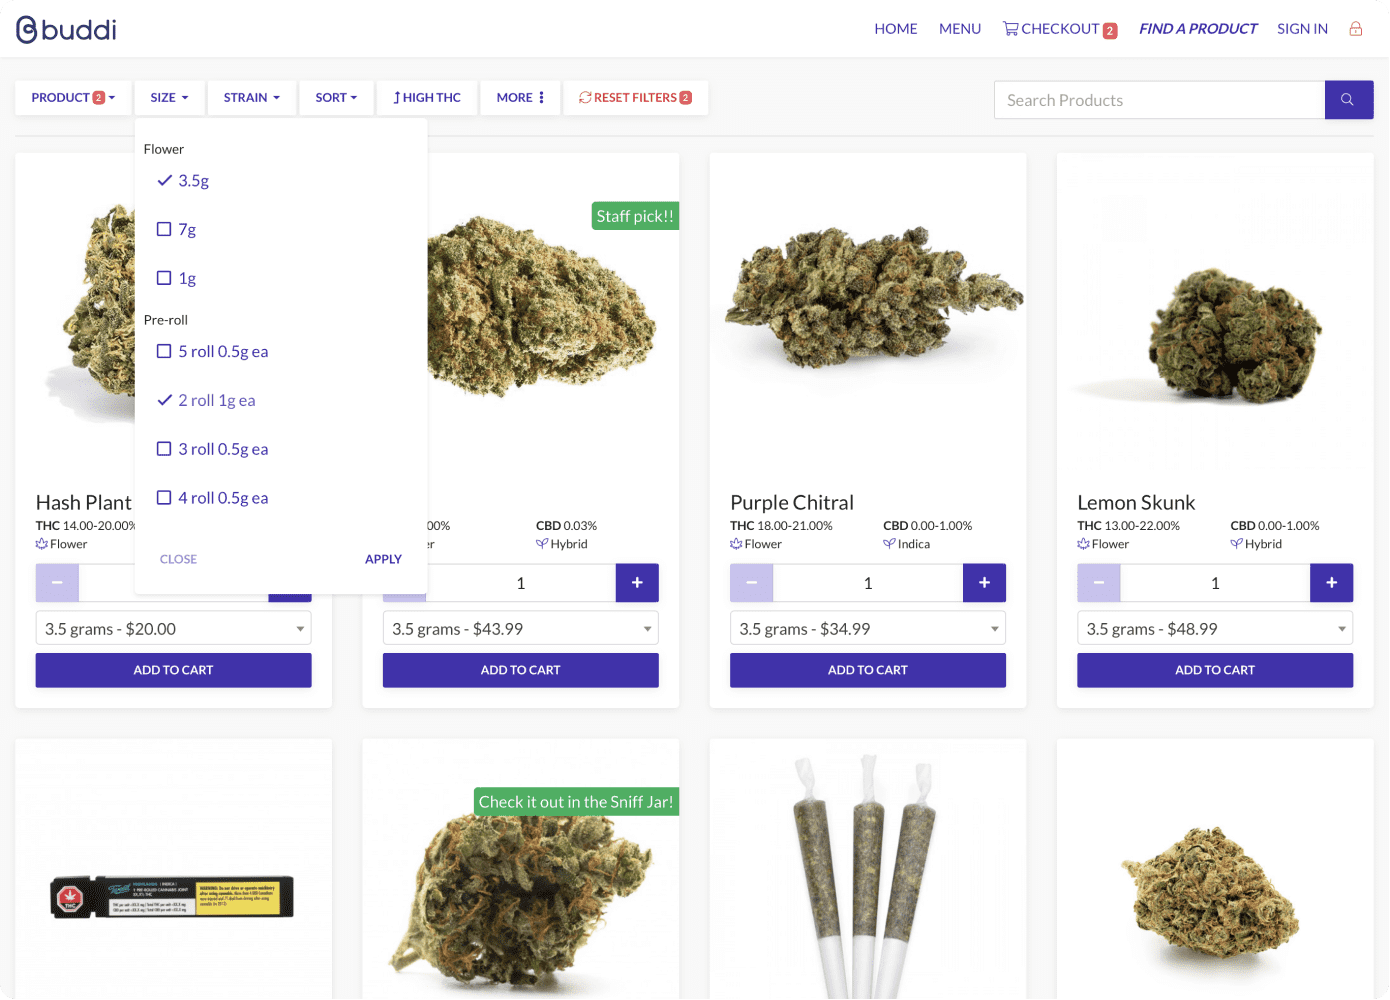Go to the Home page
The width and height of the screenshot is (1390, 1000).
pos(896,29)
